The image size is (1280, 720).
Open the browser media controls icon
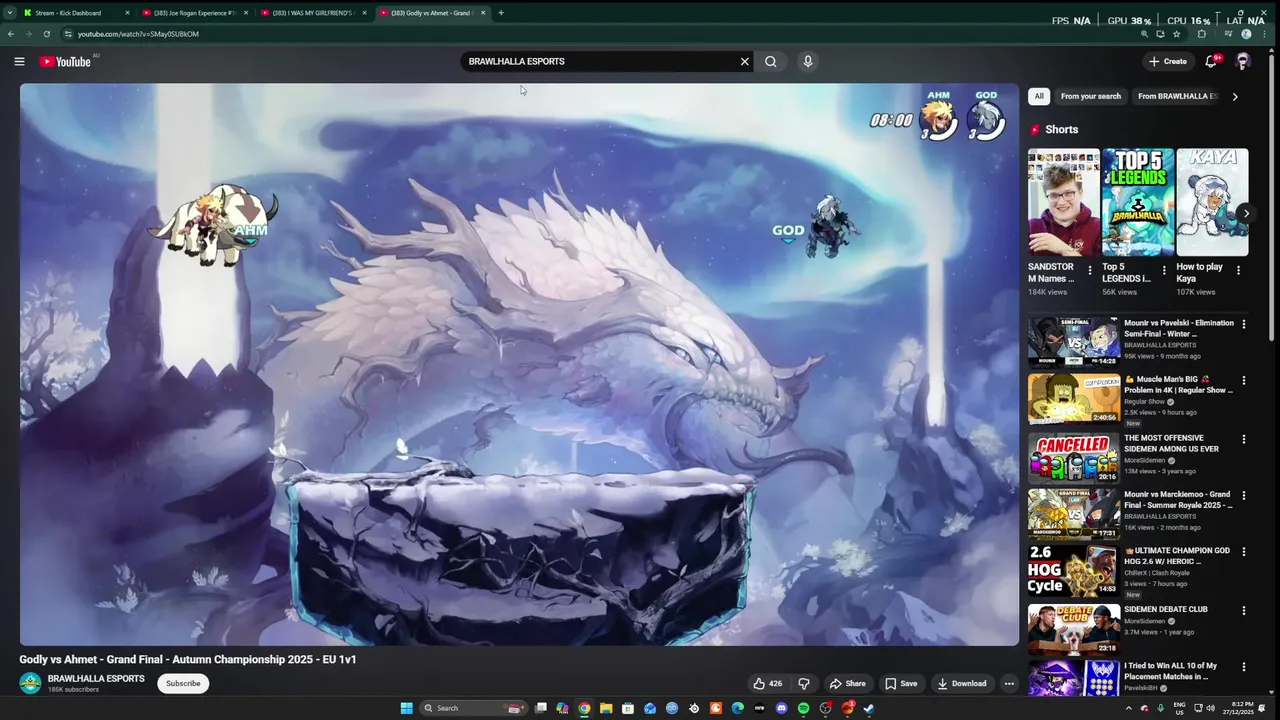tap(1228, 34)
